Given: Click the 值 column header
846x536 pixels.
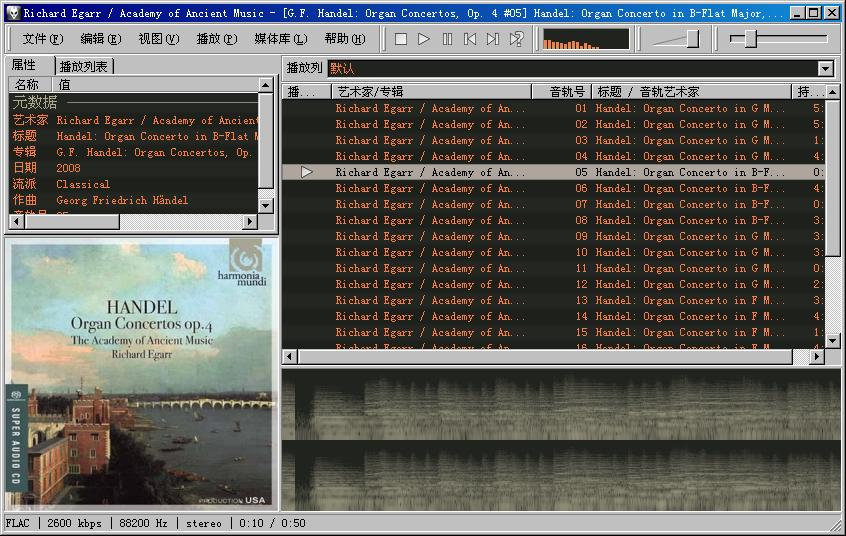Looking at the screenshot, I should pyautogui.click(x=155, y=84).
